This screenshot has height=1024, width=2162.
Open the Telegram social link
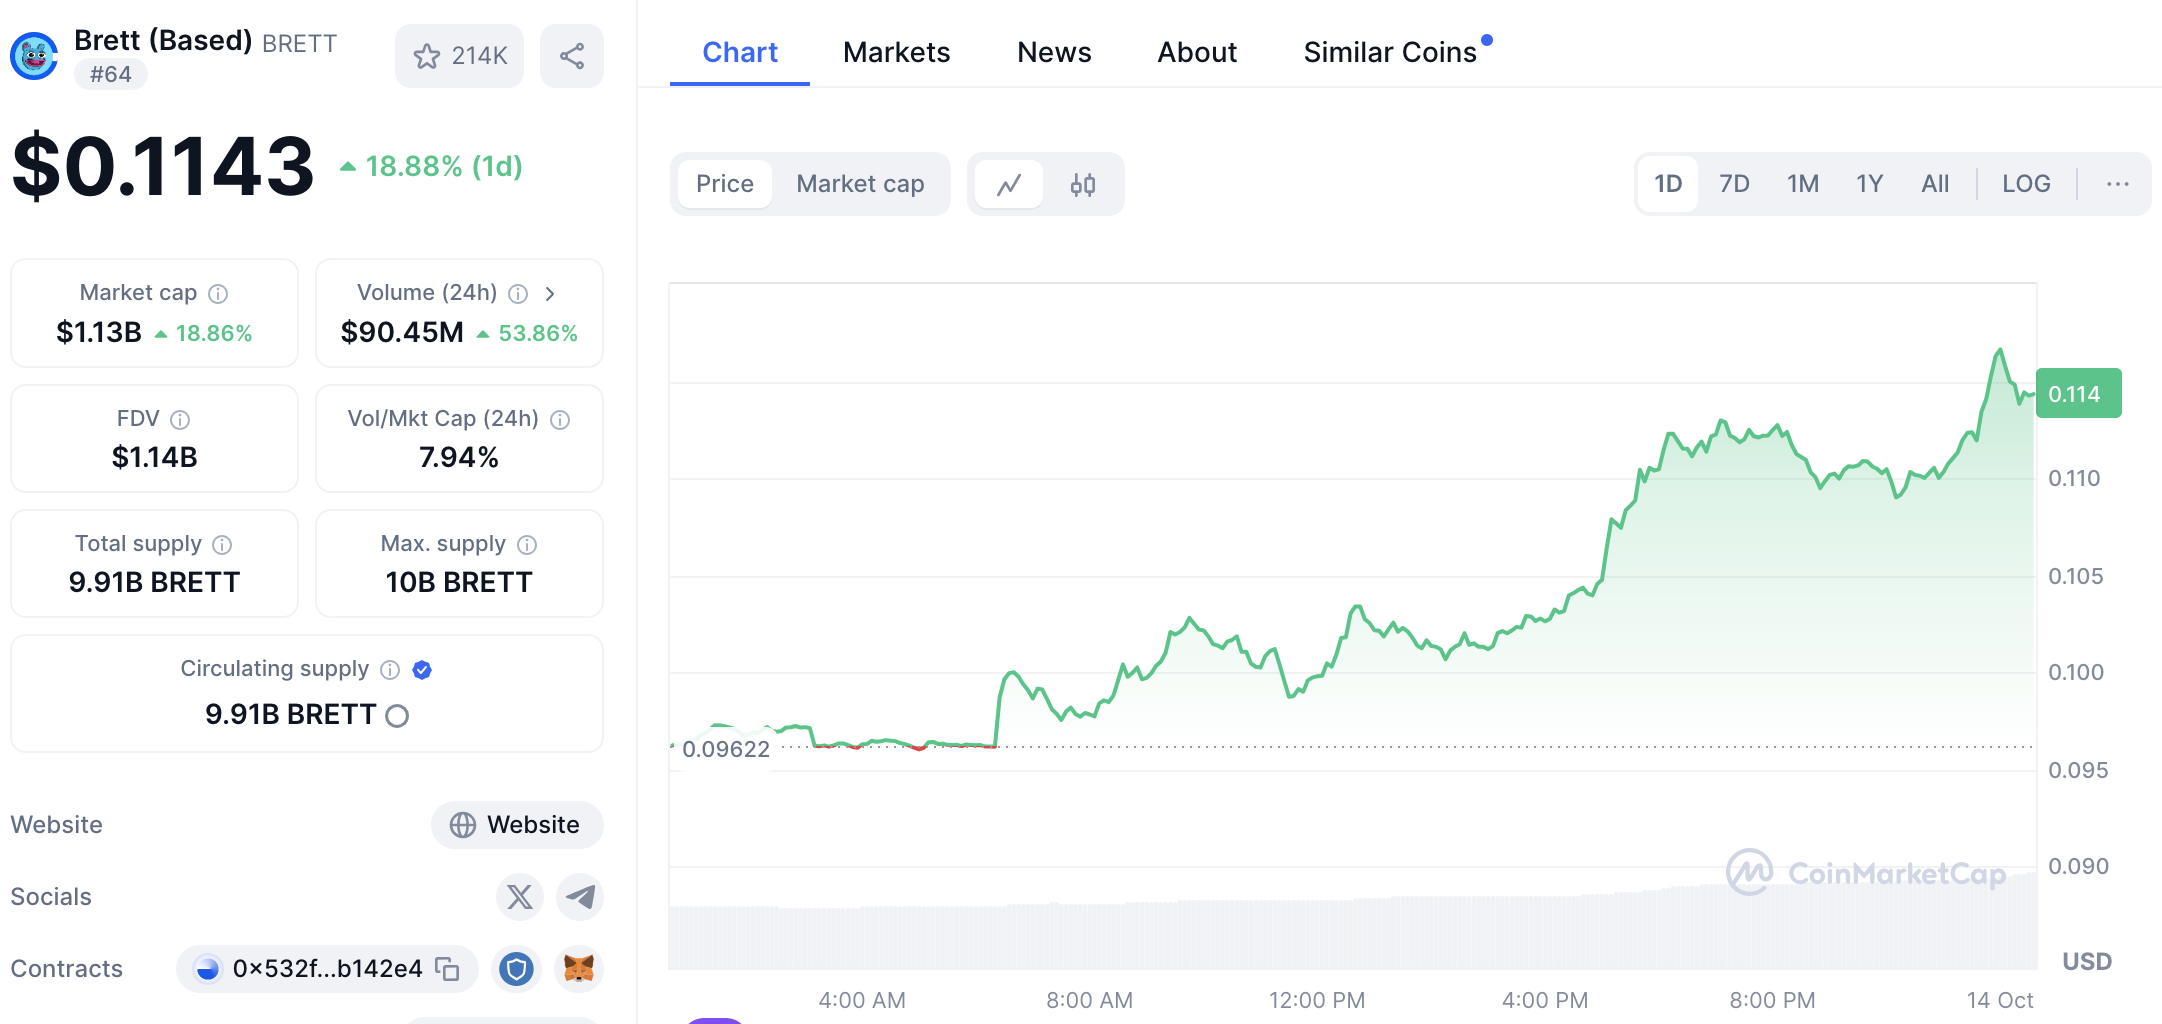pos(580,896)
